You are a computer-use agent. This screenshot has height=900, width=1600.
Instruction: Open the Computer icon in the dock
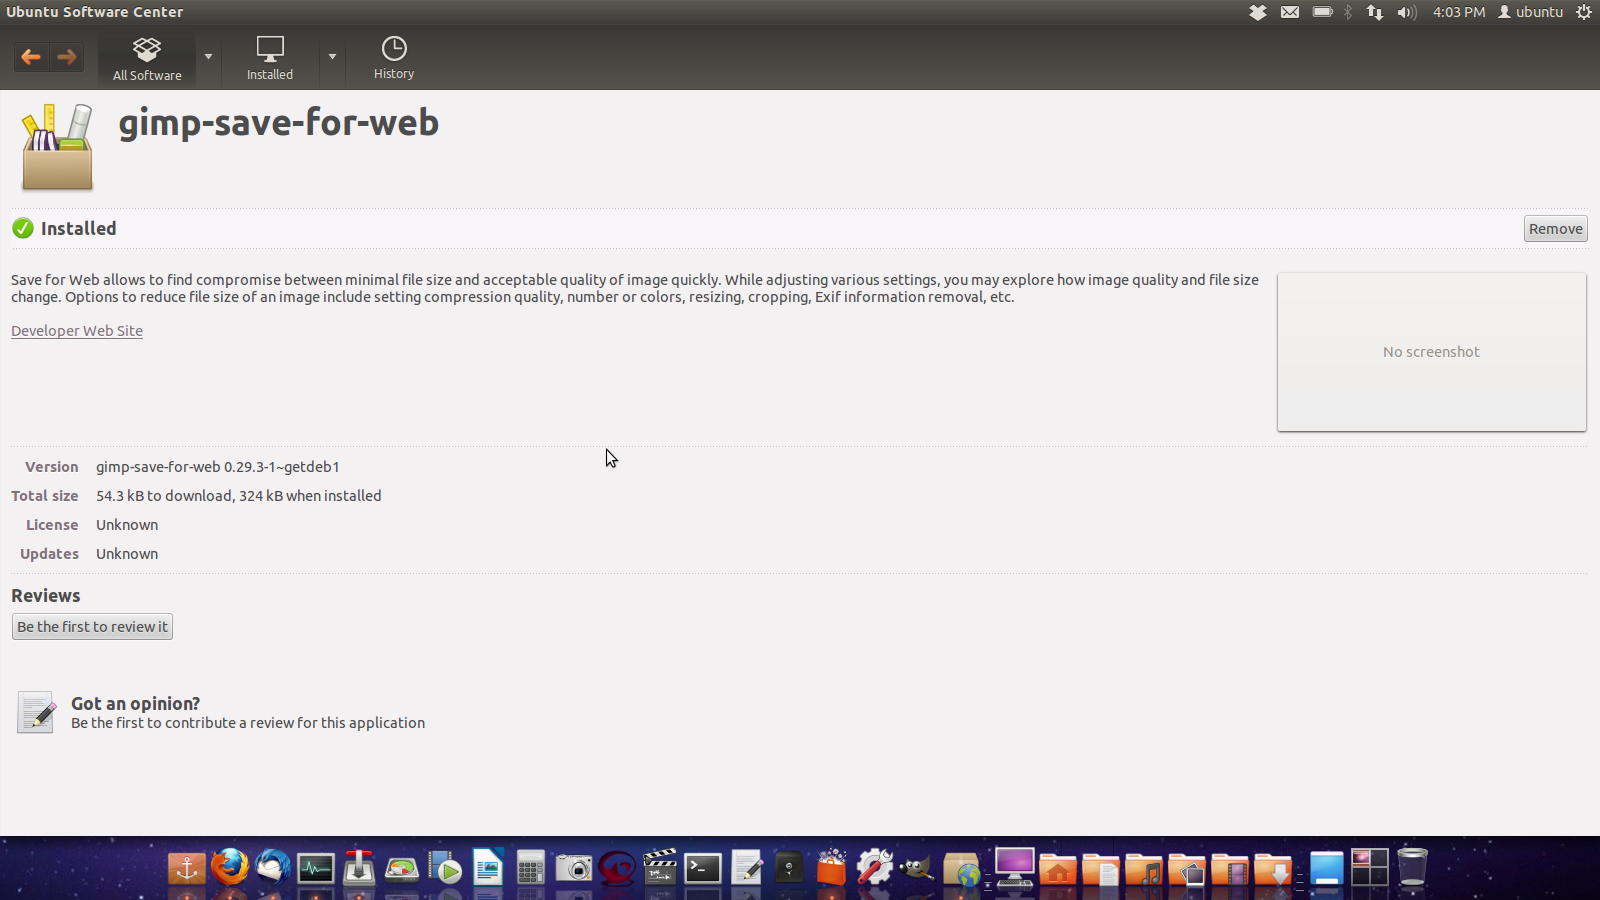click(1014, 867)
